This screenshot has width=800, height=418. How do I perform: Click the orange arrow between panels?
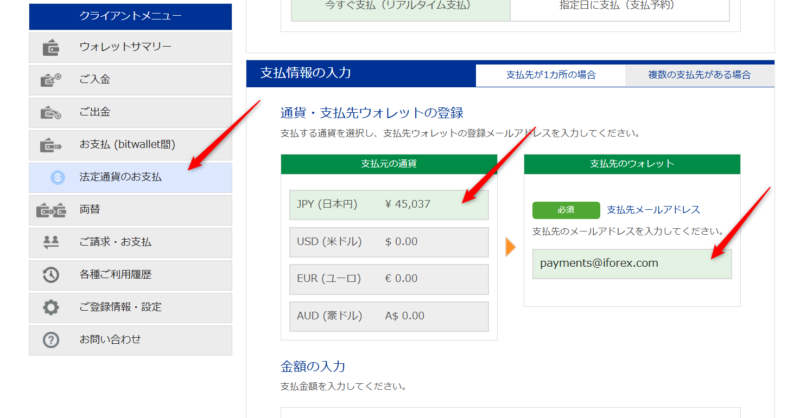coord(510,247)
